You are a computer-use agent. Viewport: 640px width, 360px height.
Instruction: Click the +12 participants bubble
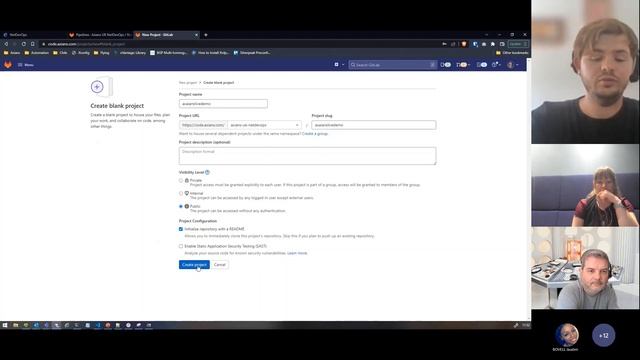(604, 336)
